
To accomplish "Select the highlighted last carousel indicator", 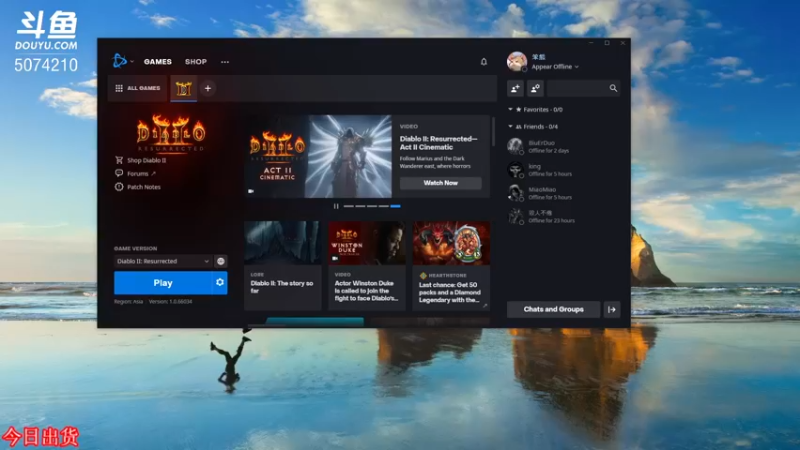I will click(395, 206).
